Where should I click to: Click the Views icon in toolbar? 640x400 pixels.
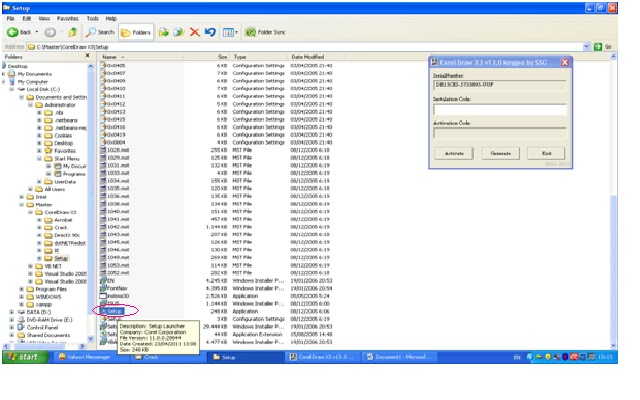[x=228, y=32]
